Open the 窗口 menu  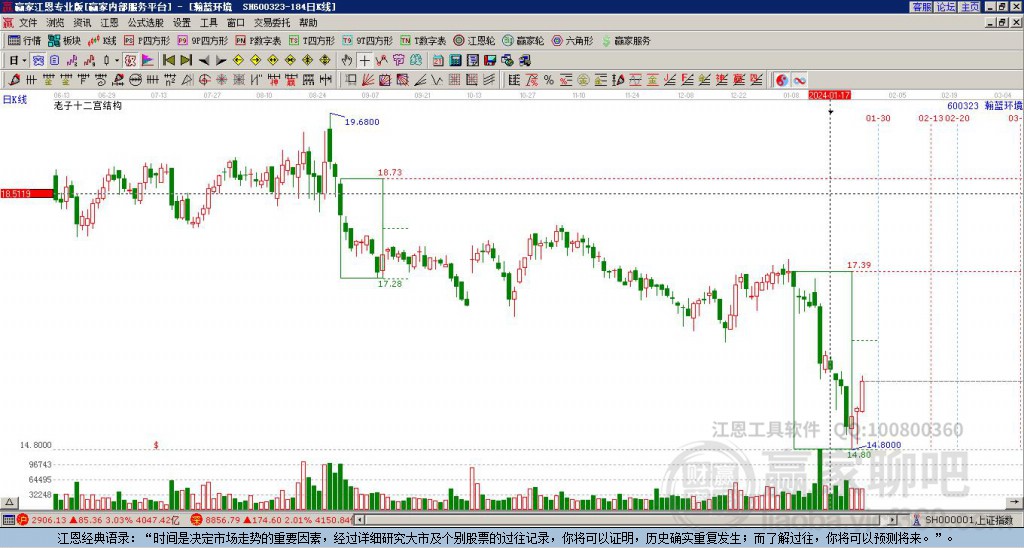point(236,23)
